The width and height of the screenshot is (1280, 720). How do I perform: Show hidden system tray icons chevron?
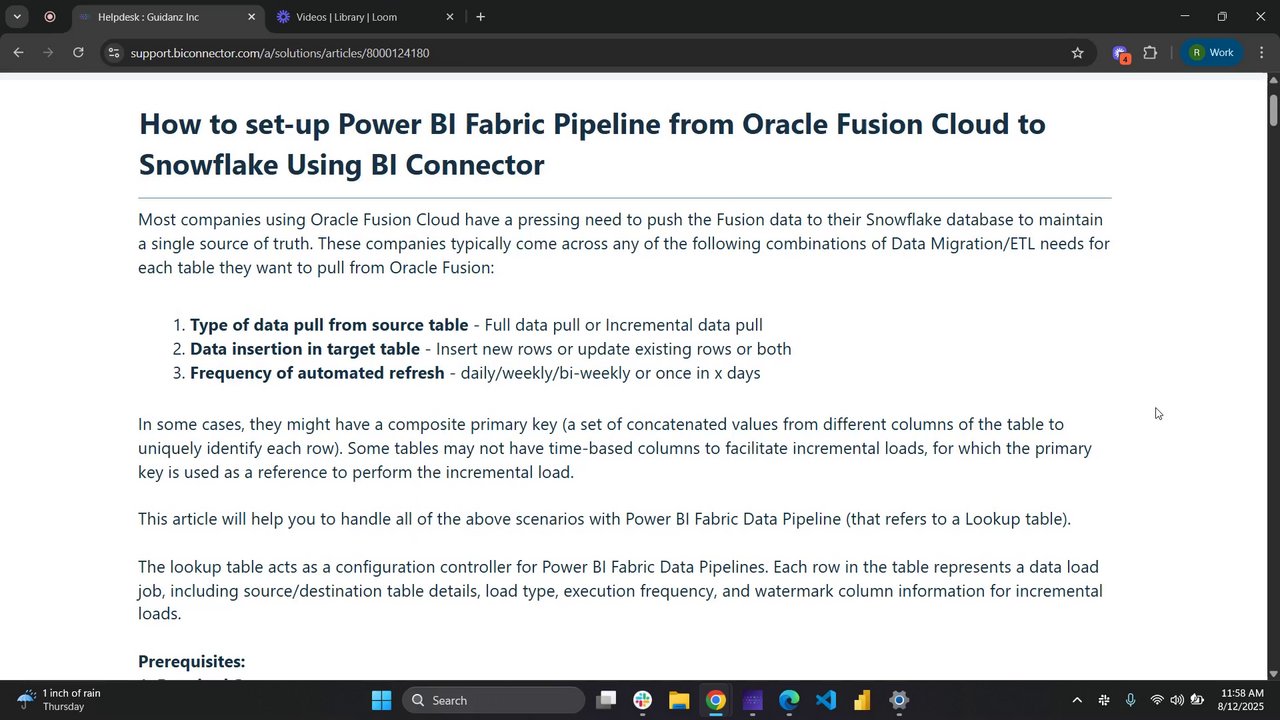pos(1076,700)
